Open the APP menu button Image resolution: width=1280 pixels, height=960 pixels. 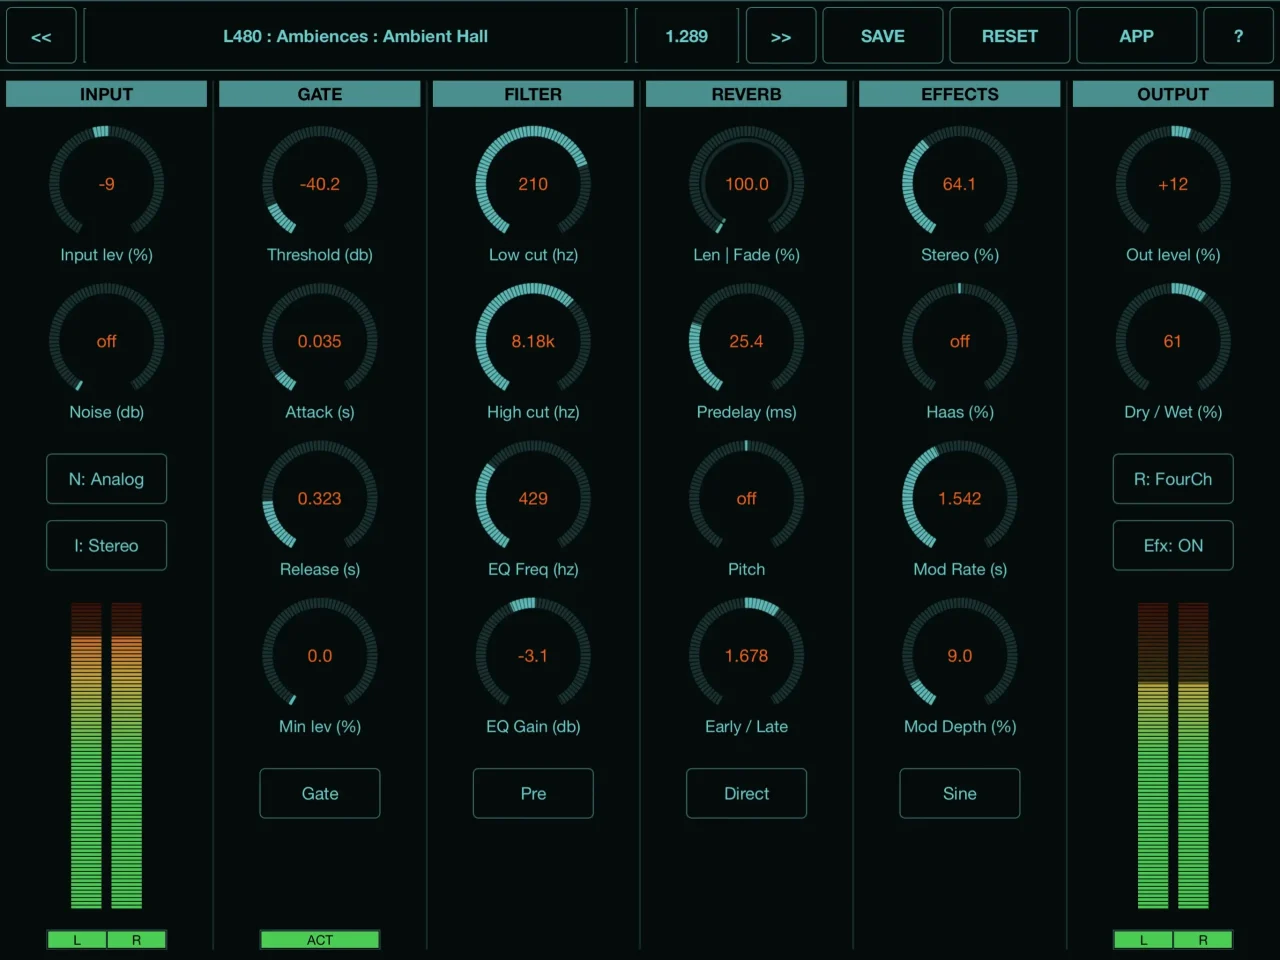coord(1137,36)
